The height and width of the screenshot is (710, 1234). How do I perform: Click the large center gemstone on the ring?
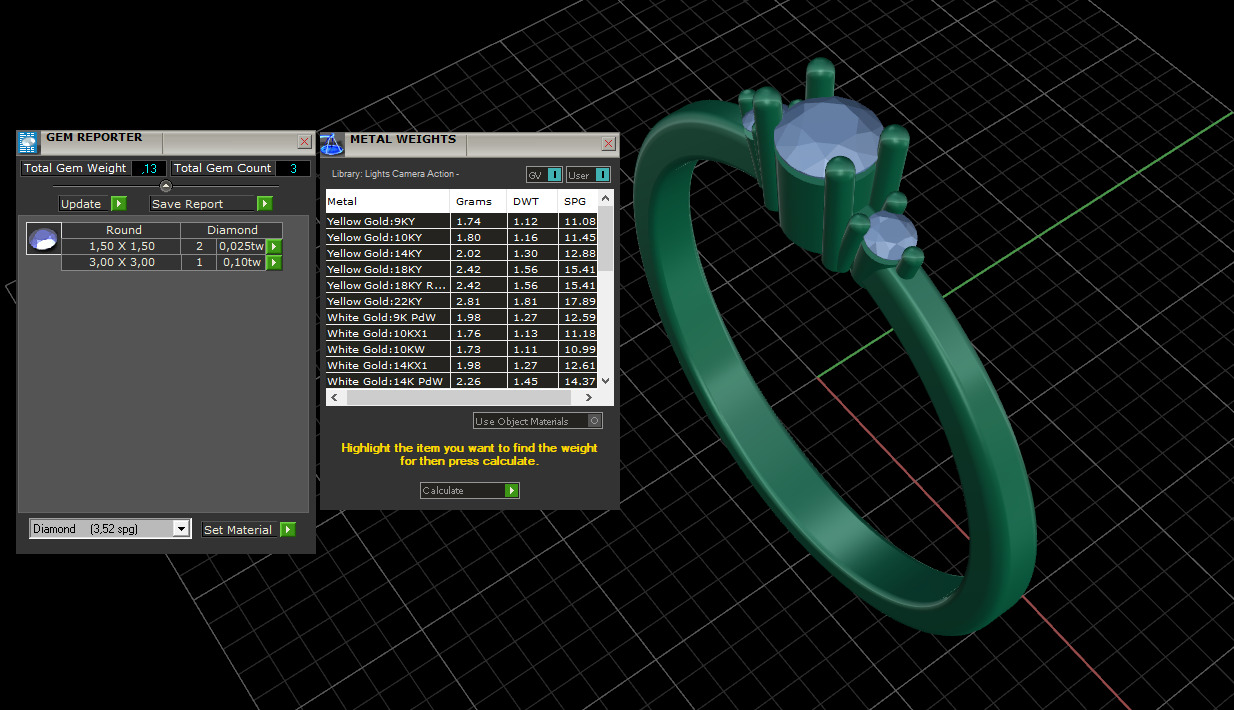coord(828,136)
